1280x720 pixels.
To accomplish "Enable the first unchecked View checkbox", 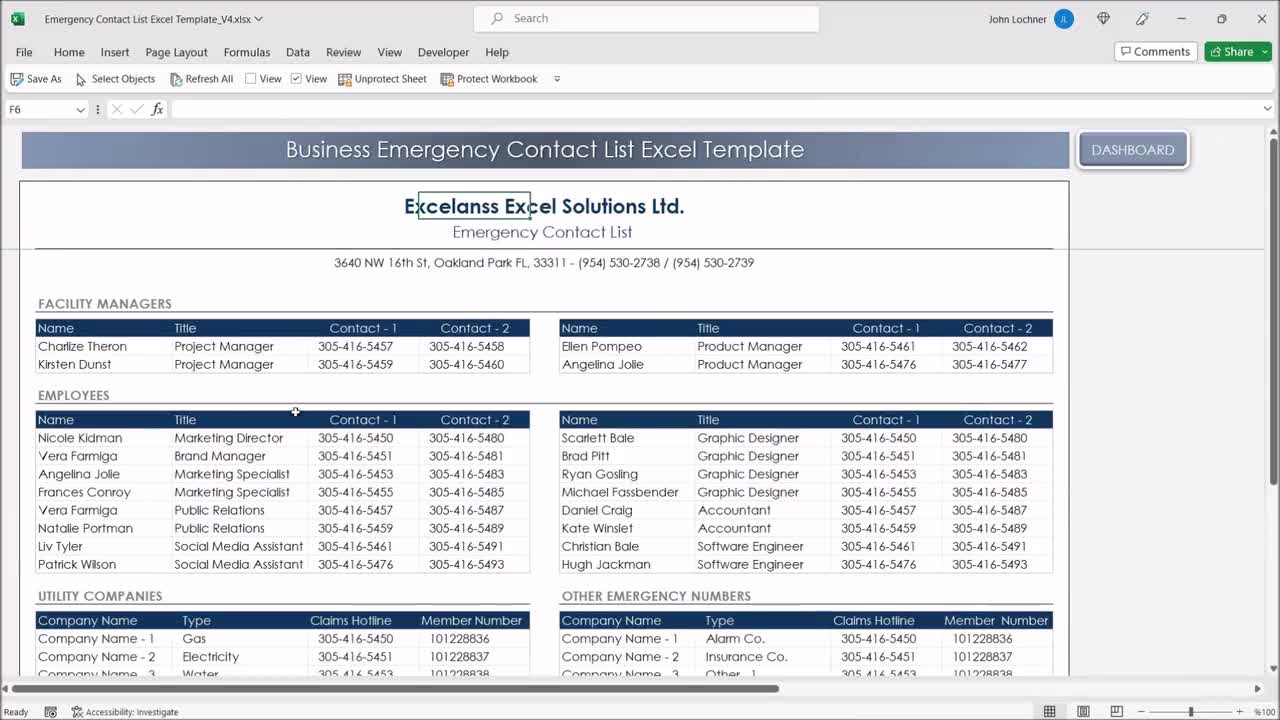I will 250,79.
